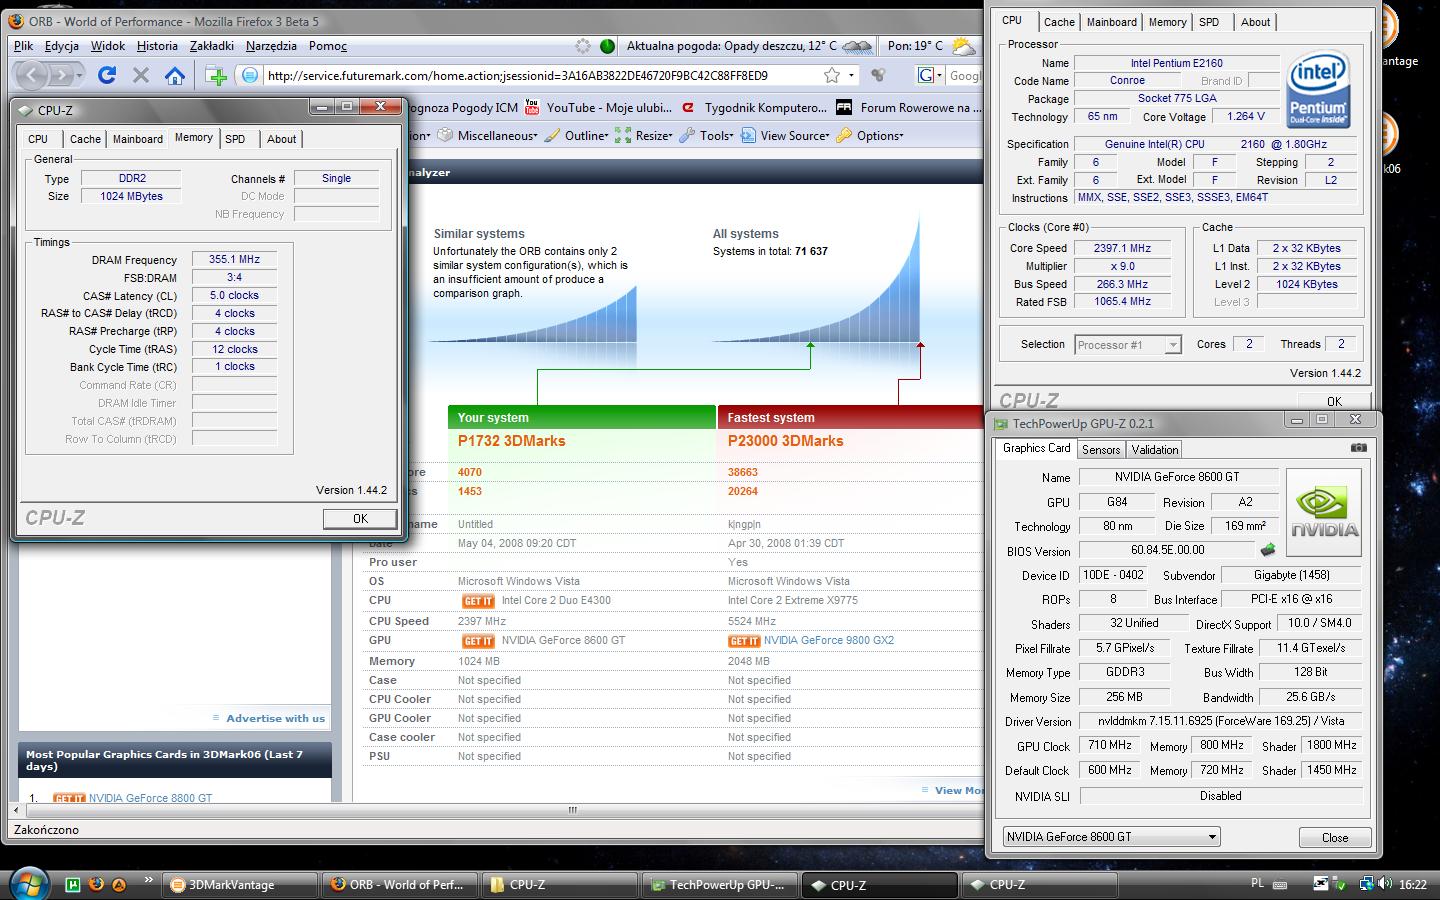Expand quick launch overflow chevron
This screenshot has height=900, width=1440.
(149, 880)
